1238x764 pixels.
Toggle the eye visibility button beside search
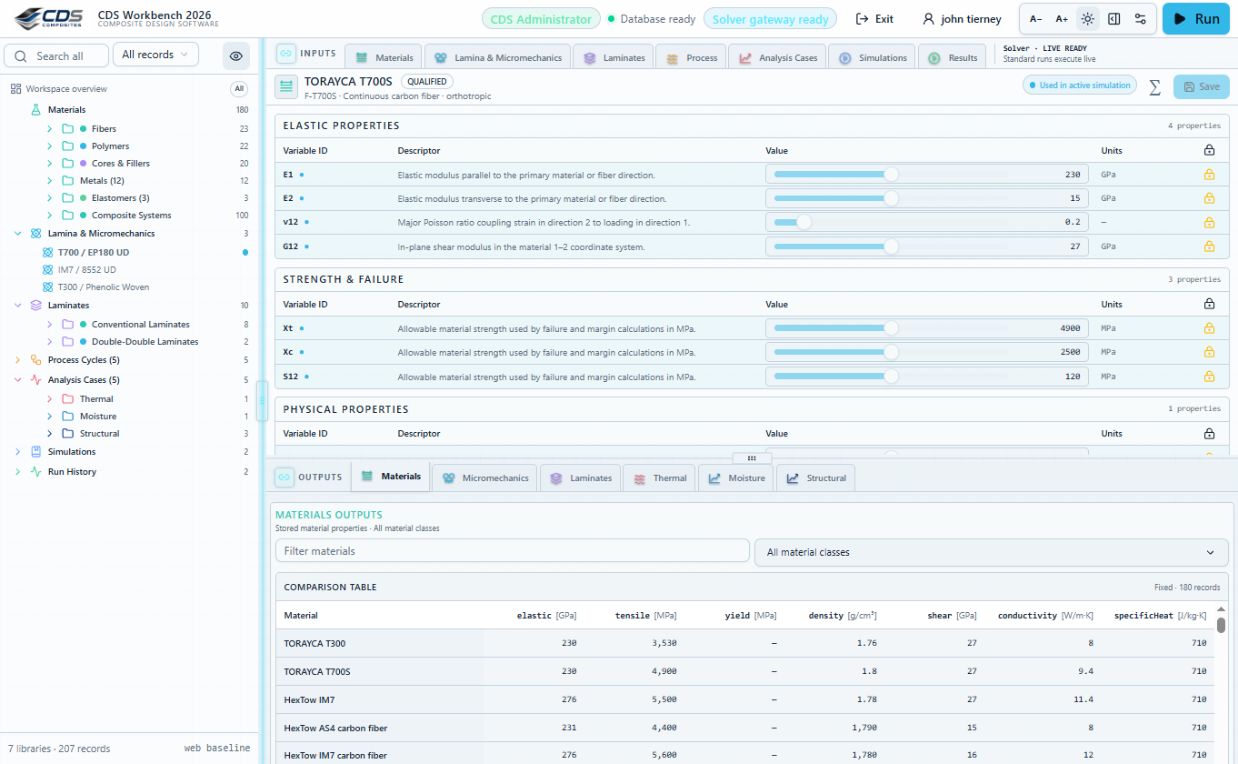(236, 56)
